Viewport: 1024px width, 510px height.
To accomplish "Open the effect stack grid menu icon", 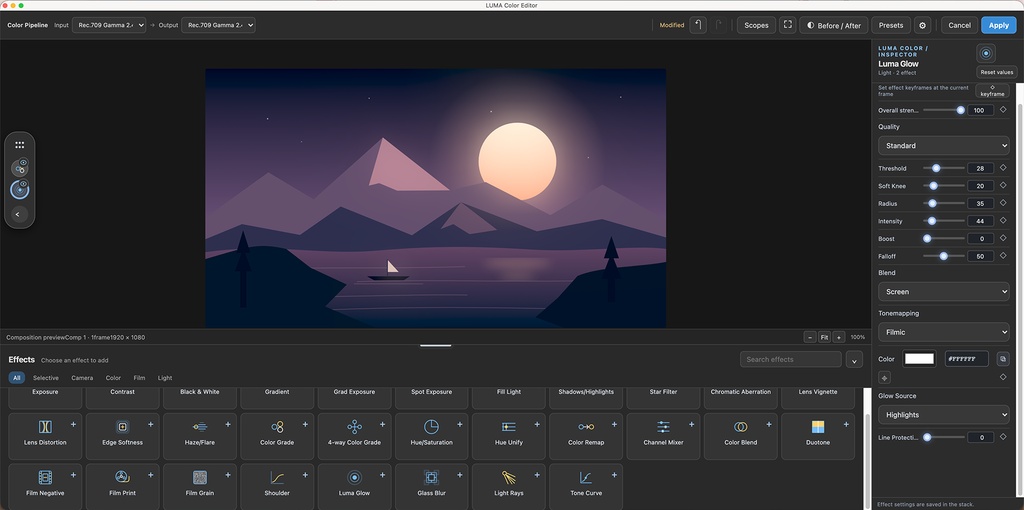I will pos(20,145).
